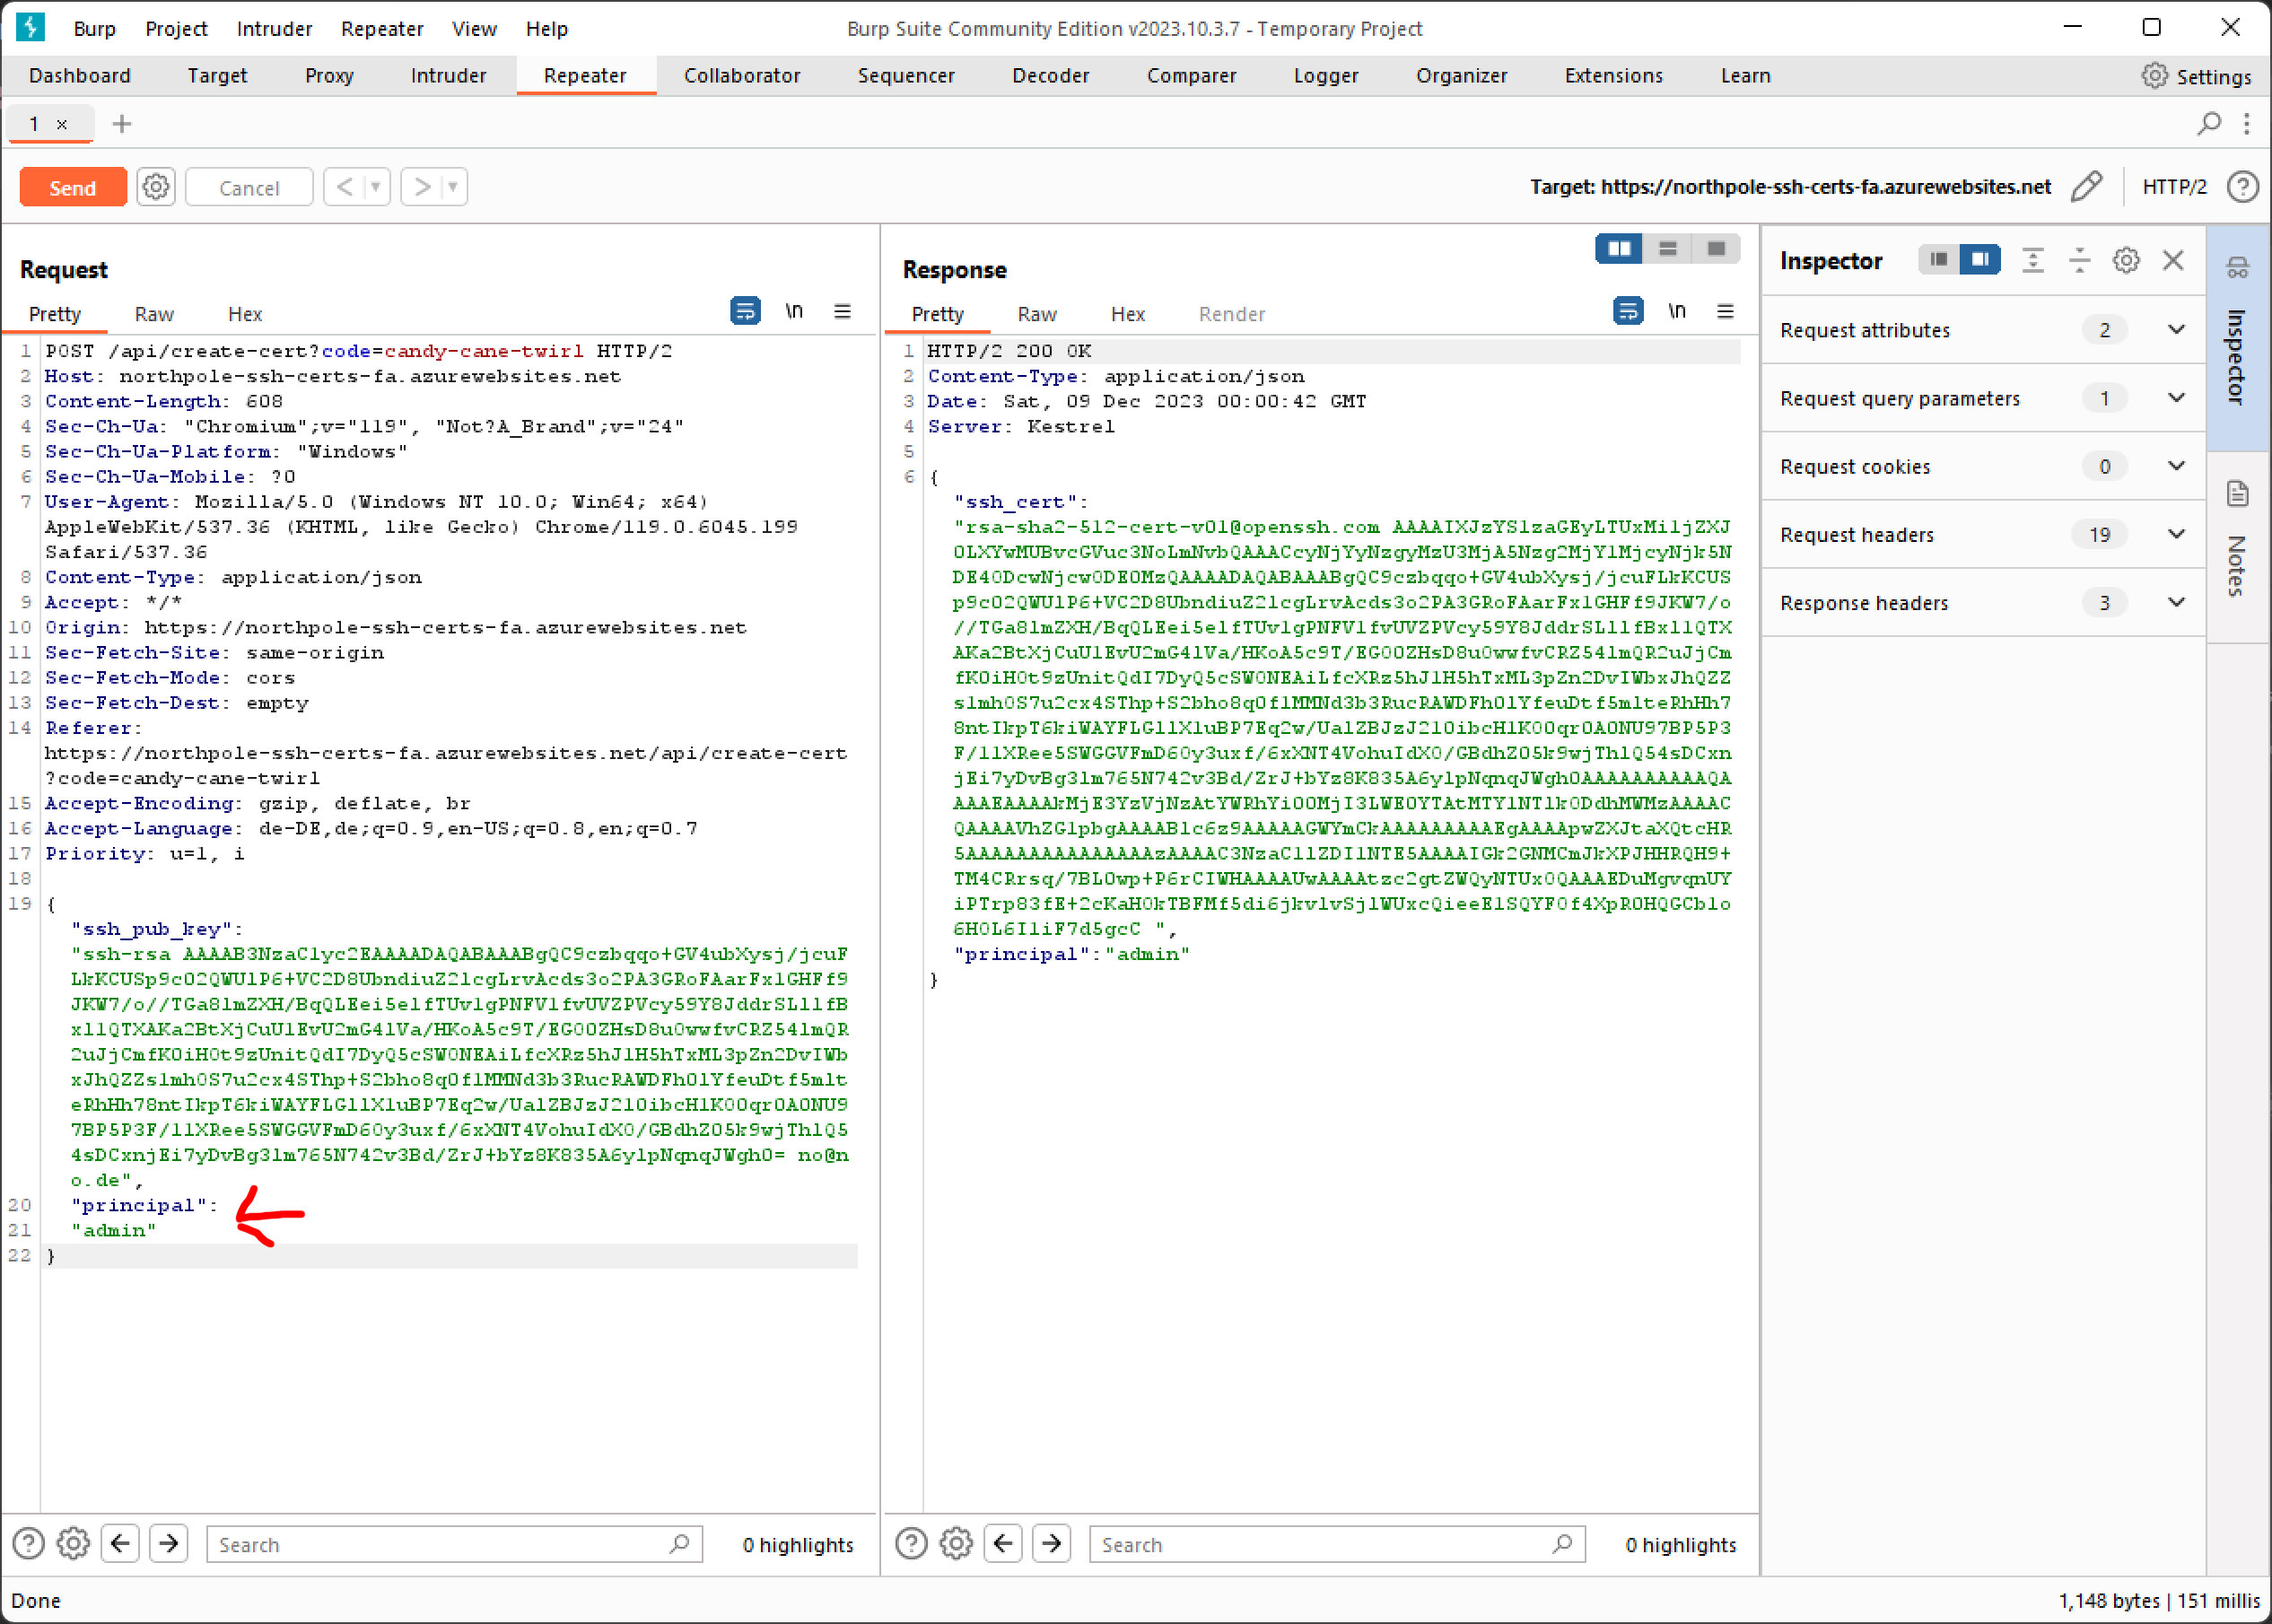Open the Intruder menu
2272x1624 pixels.
273,28
